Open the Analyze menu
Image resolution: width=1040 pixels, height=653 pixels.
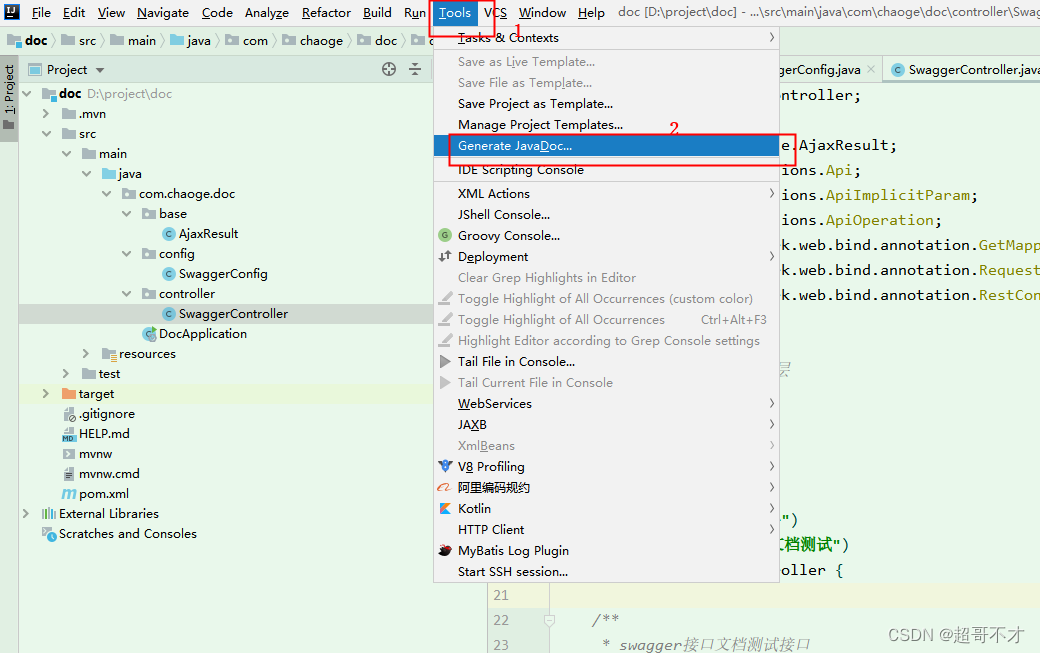click(x=267, y=13)
